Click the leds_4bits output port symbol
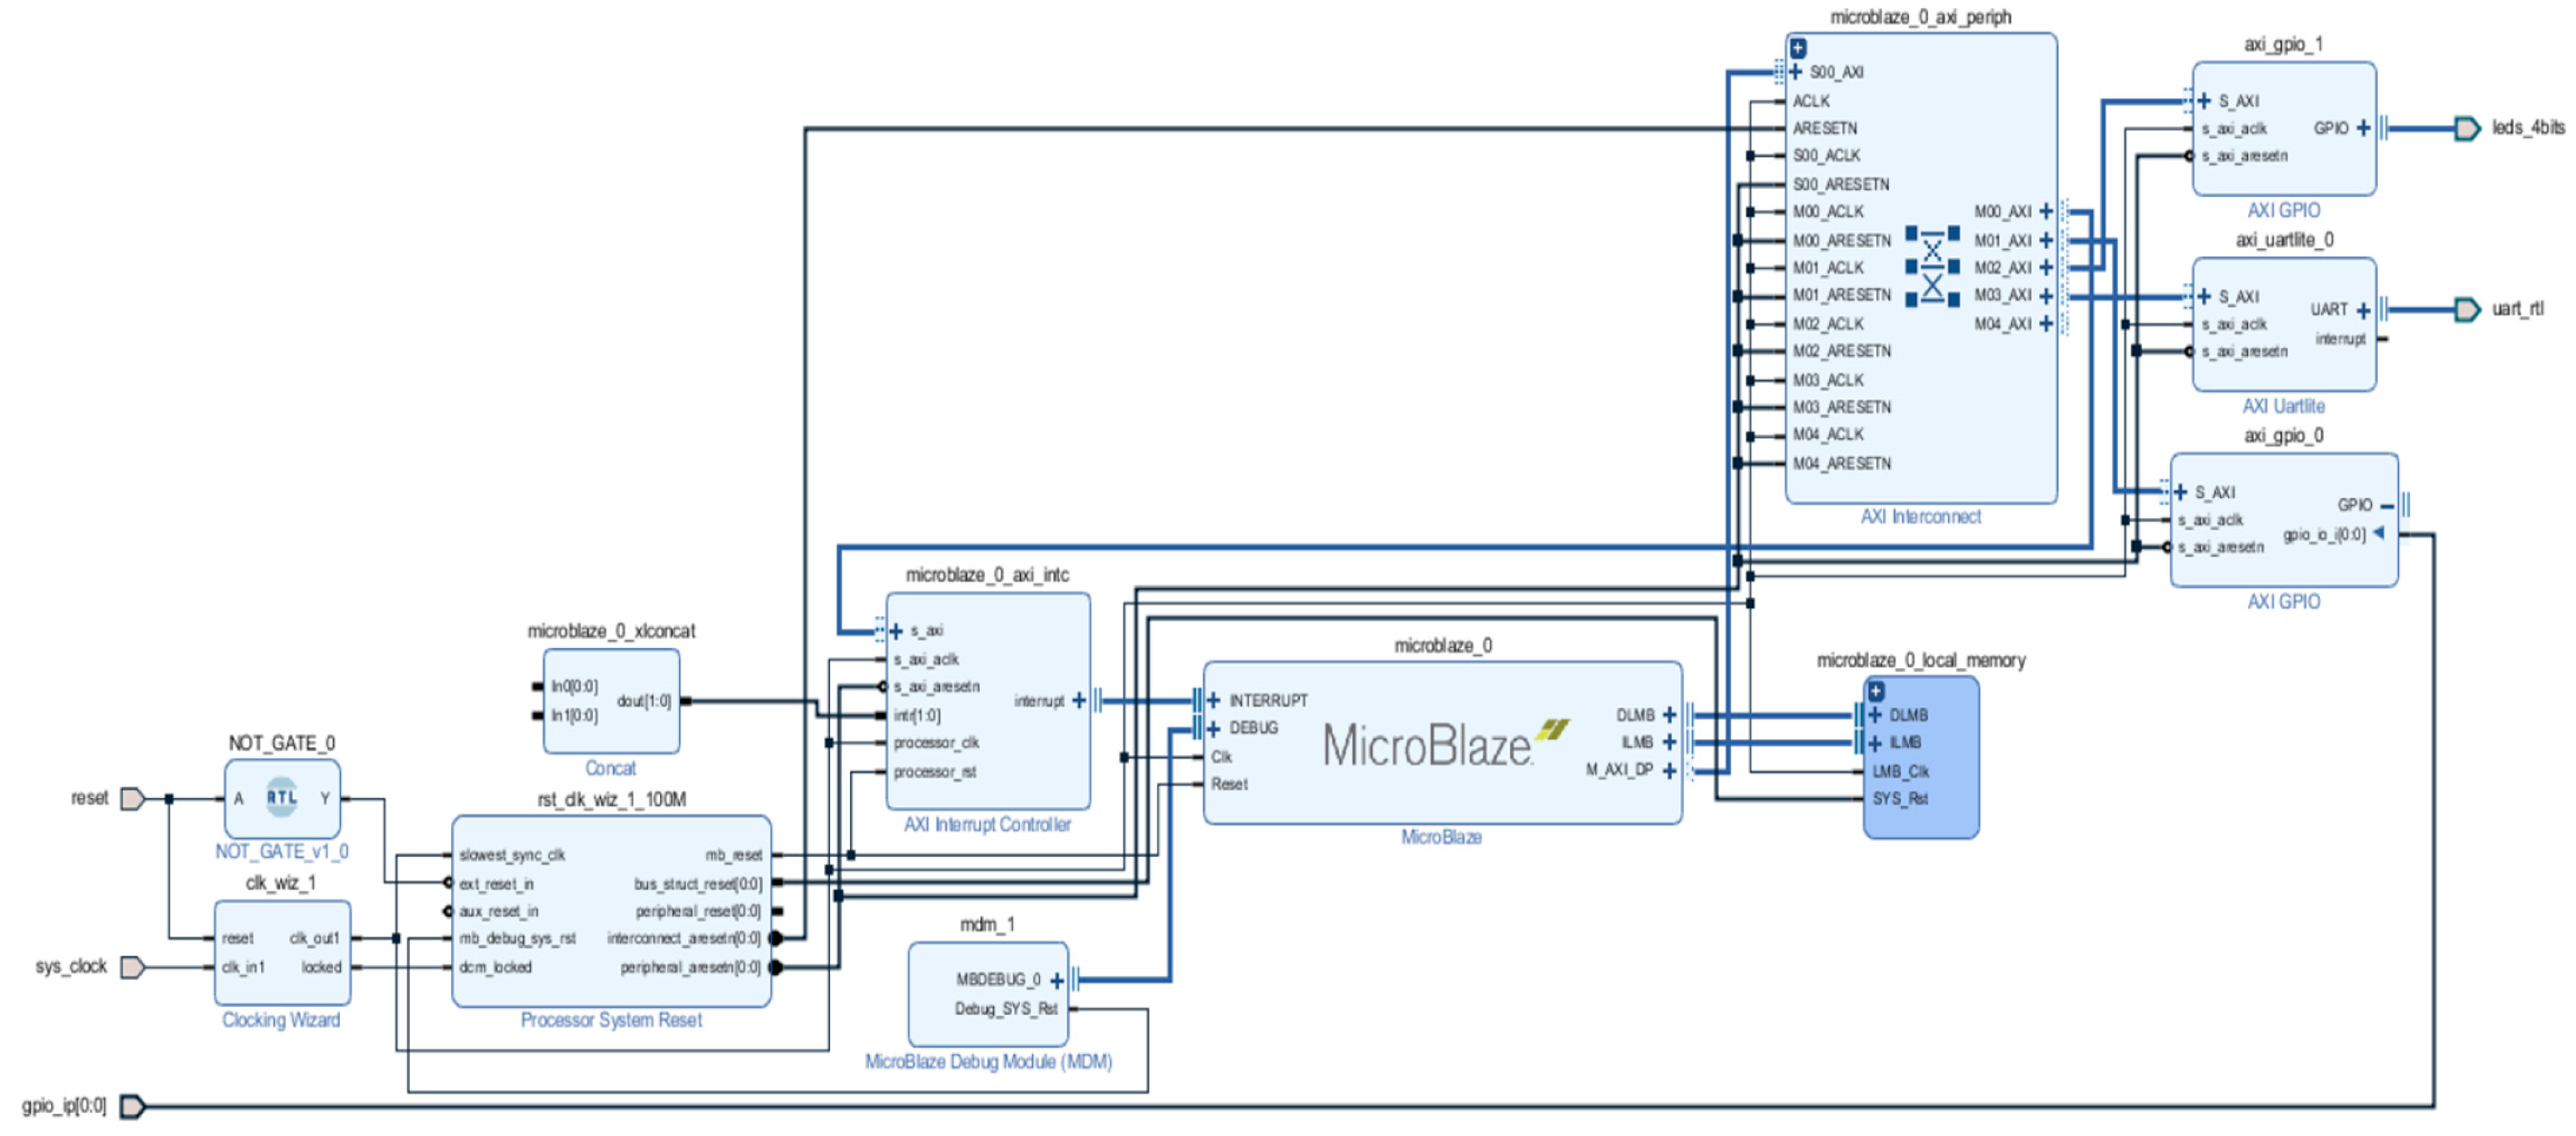Viewport: 2576px width, 1136px height. [x=2467, y=128]
